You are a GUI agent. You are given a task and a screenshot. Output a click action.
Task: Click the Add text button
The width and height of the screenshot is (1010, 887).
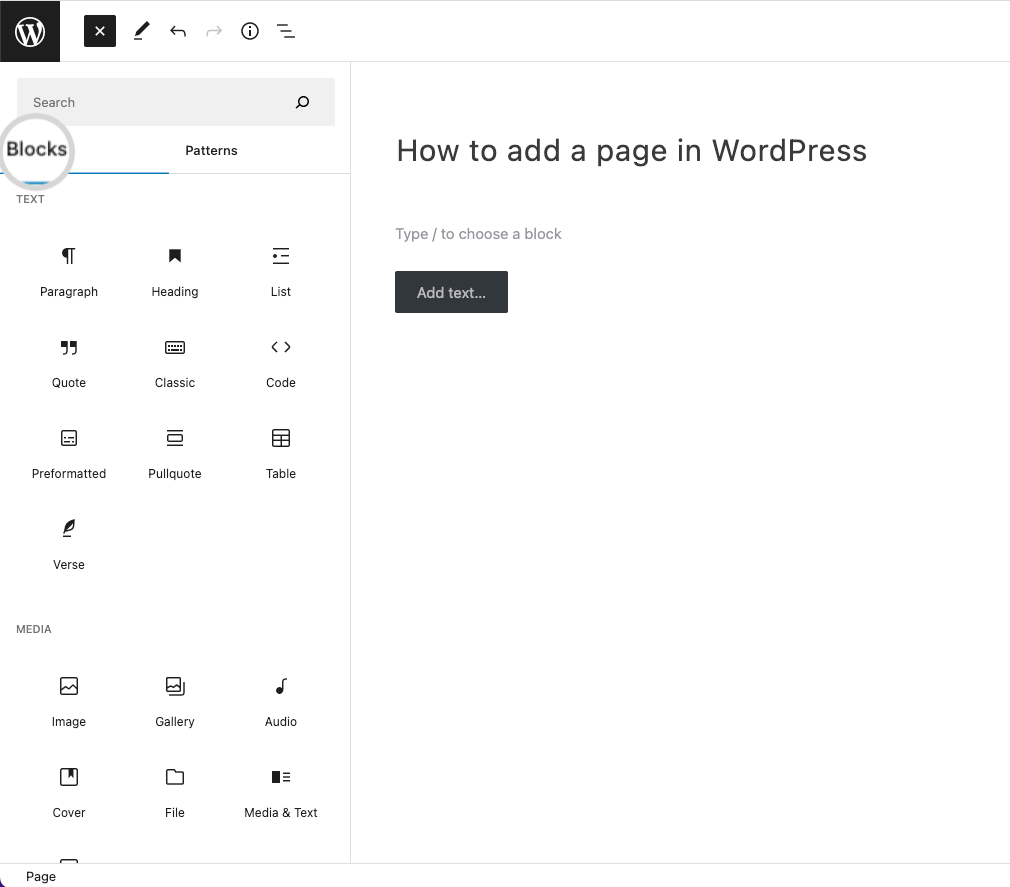click(x=451, y=292)
